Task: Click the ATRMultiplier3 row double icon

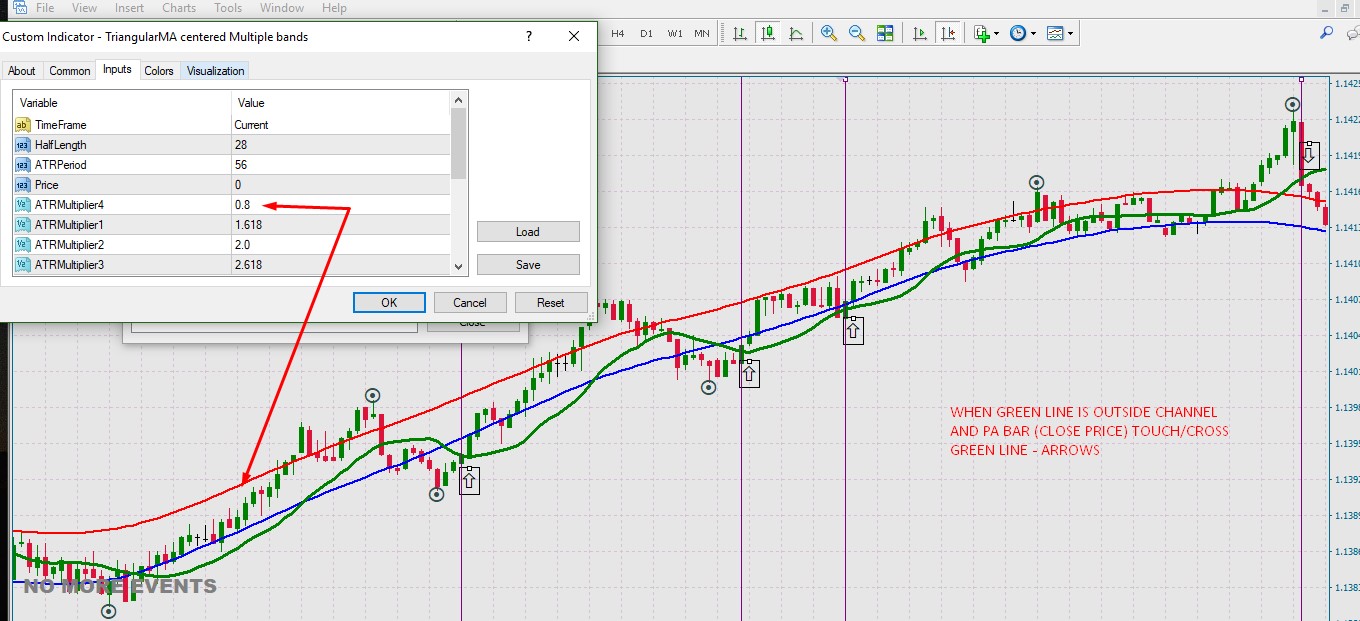Action: pyautogui.click(x=23, y=265)
